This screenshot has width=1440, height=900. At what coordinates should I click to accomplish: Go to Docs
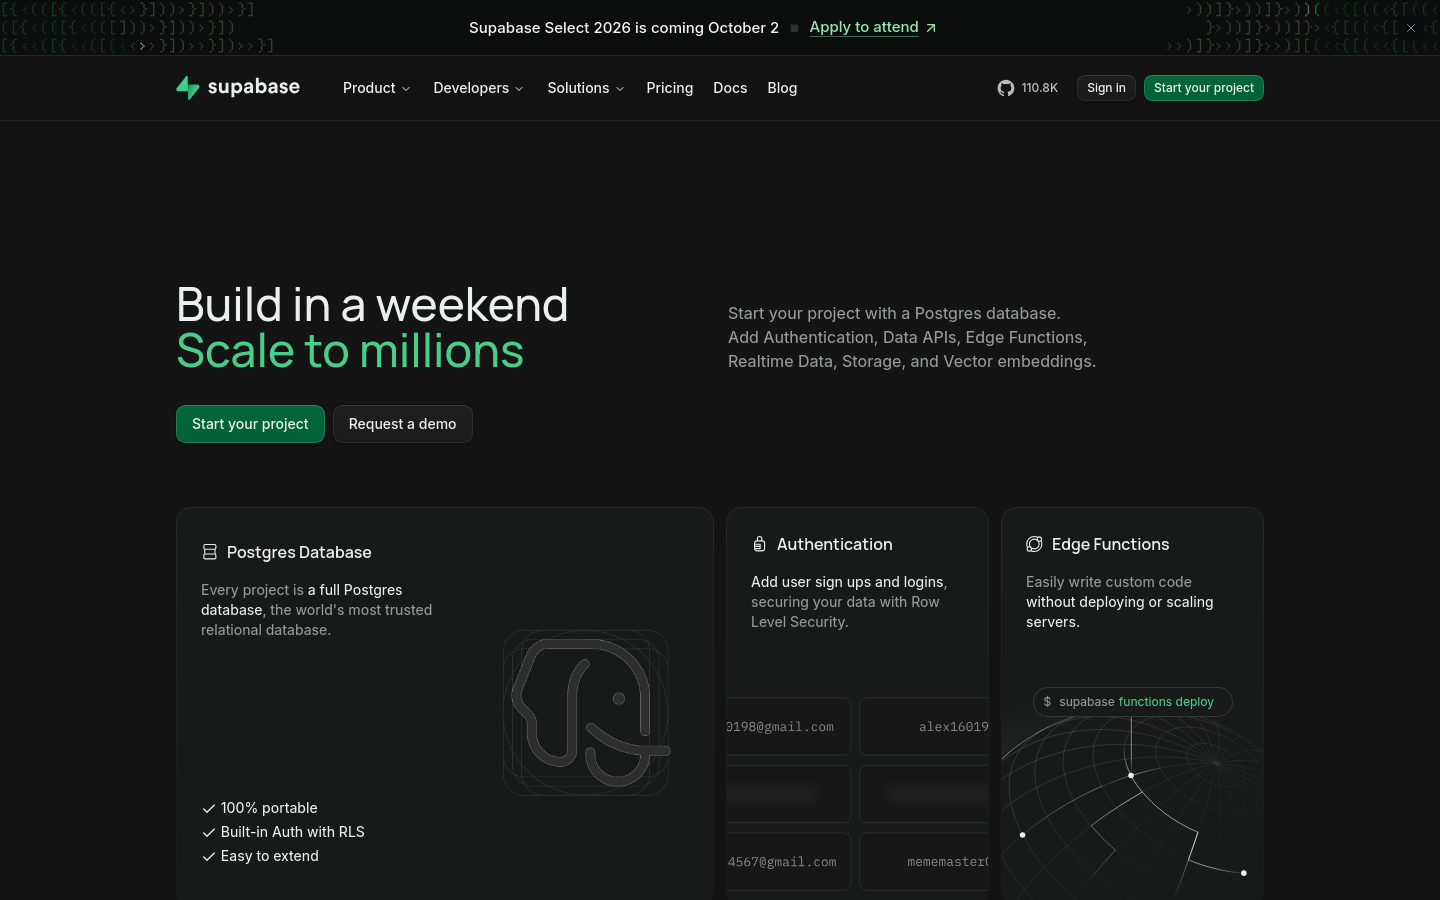click(x=730, y=88)
